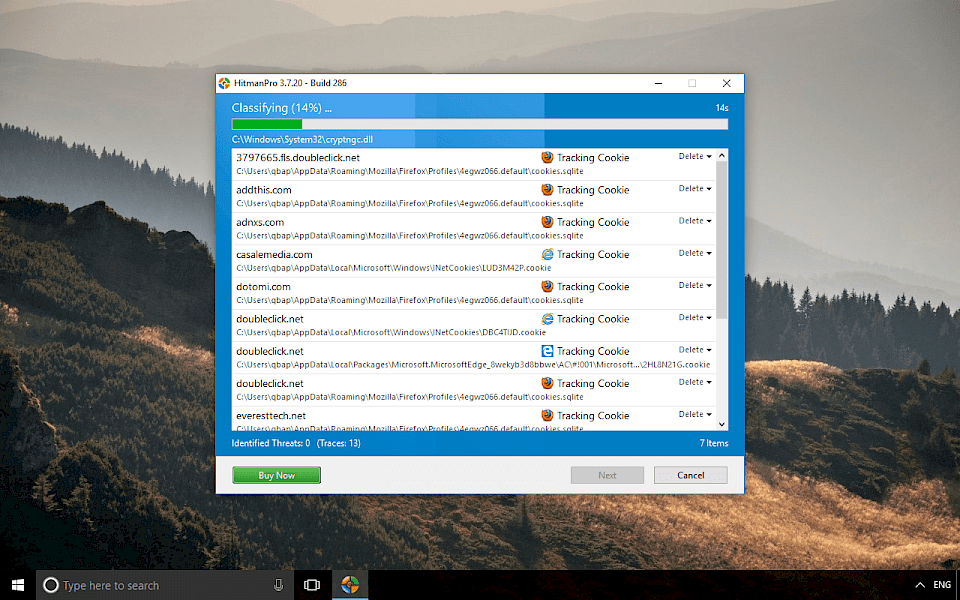Click Firefox icon on 3797665.fls.doubleclick.net row

[547, 157]
